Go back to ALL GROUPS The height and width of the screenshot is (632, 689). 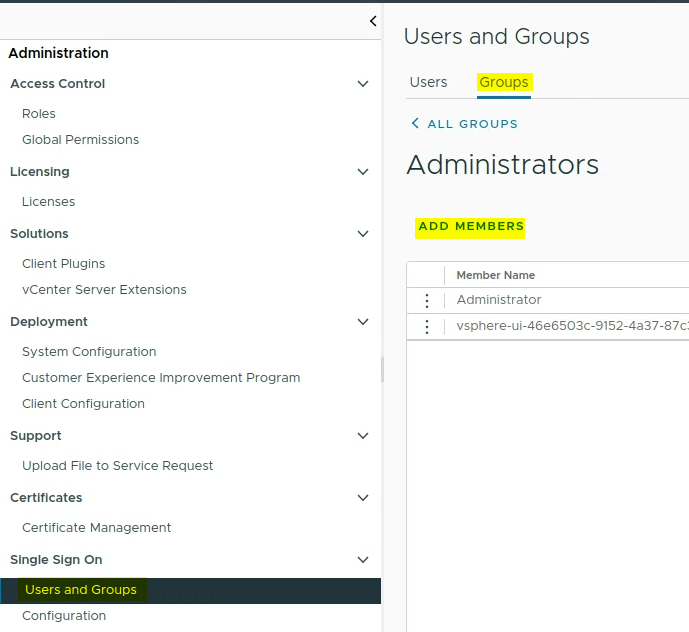pyautogui.click(x=464, y=124)
